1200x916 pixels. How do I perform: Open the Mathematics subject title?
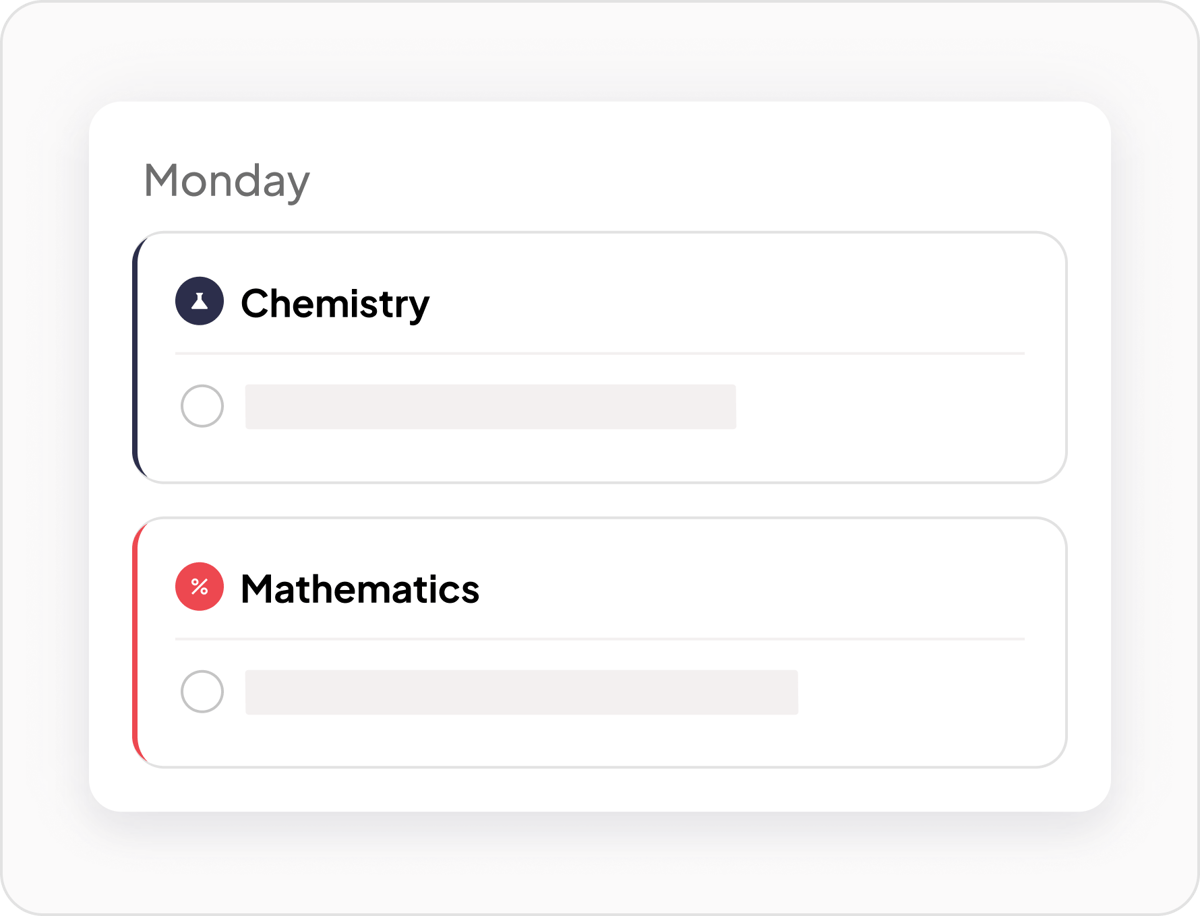coord(360,589)
